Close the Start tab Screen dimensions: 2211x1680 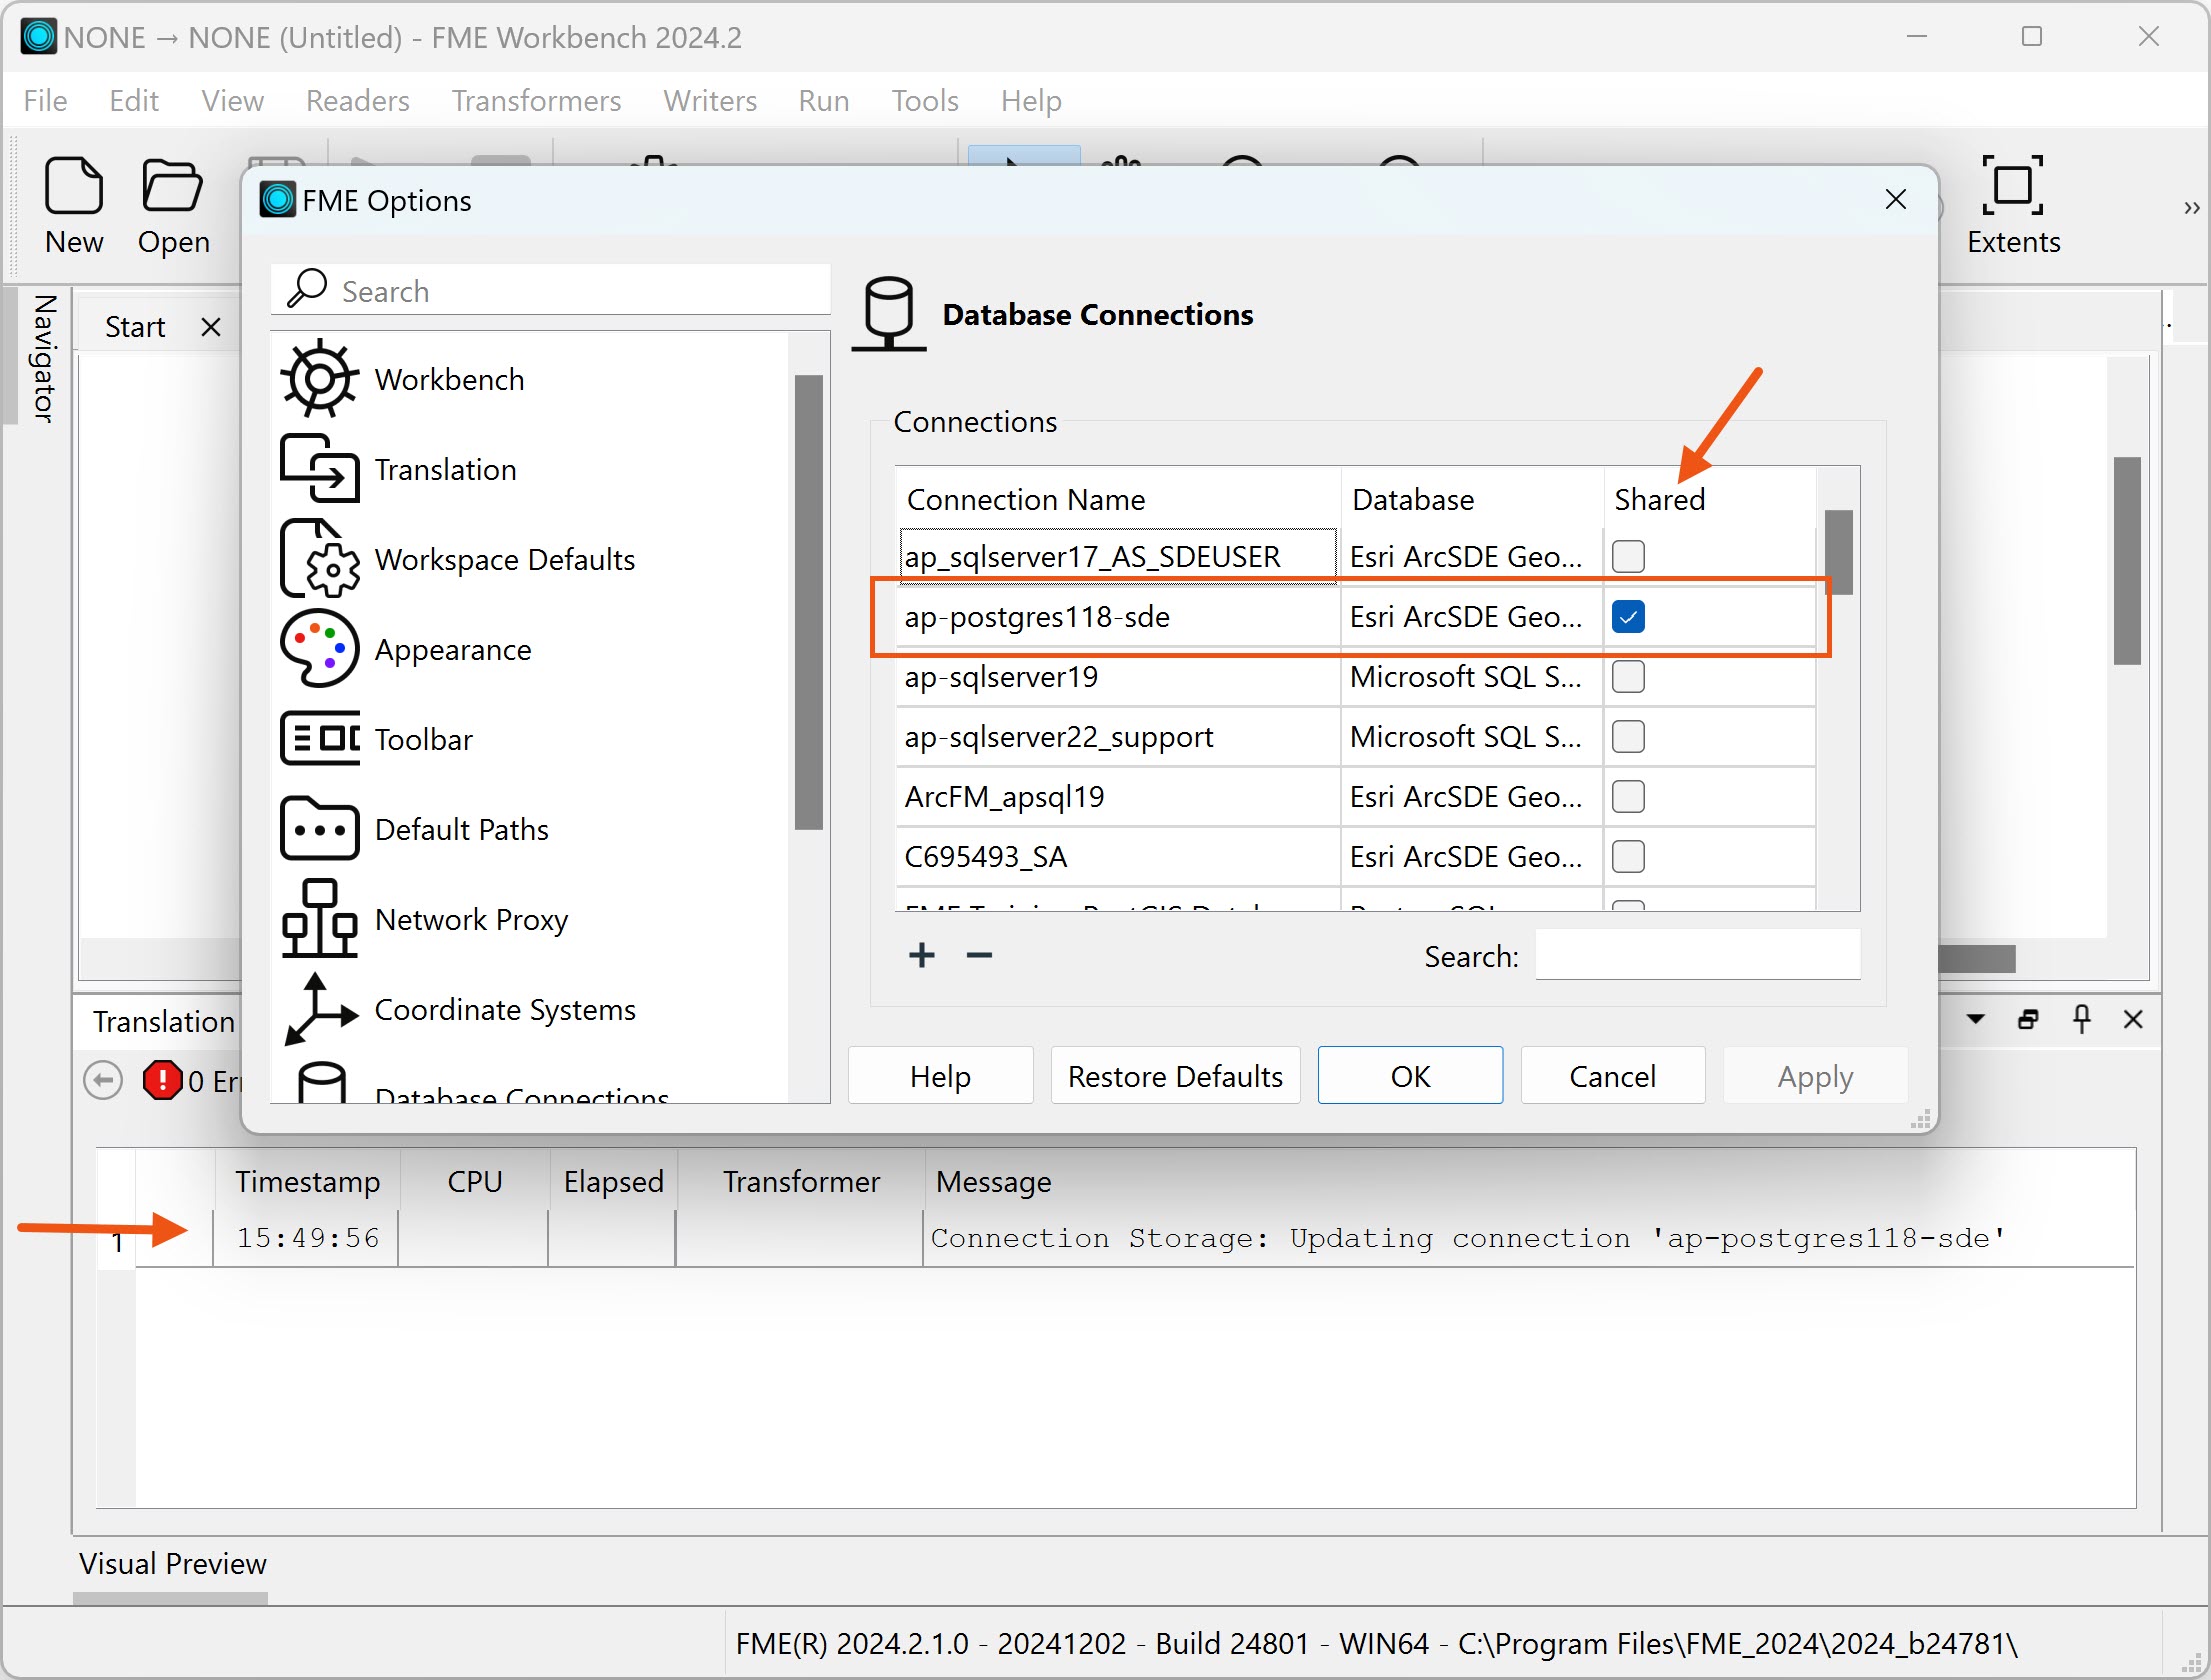pos(210,327)
